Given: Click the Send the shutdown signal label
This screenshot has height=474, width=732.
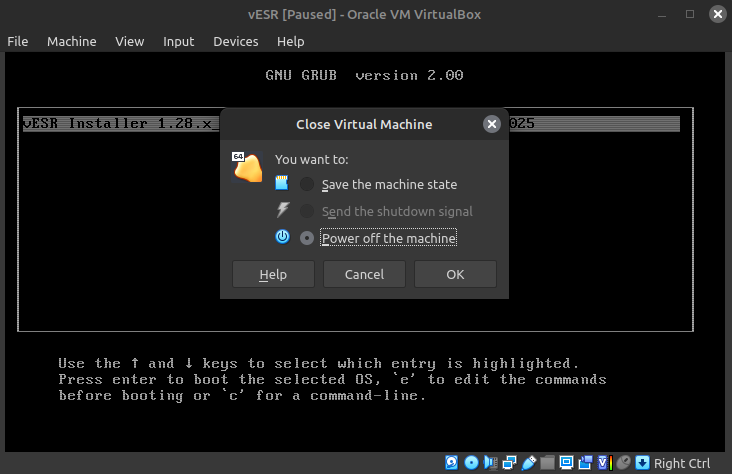Looking at the screenshot, I should 397,212.
